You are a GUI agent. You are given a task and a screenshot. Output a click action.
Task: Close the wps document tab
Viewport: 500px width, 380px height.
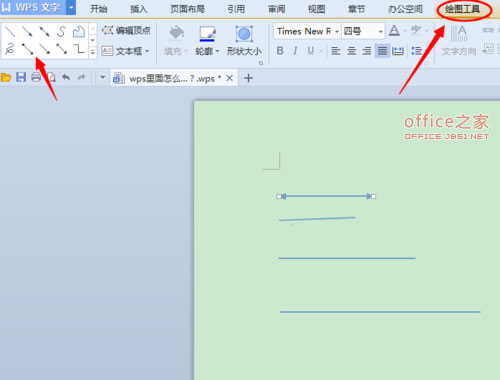click(229, 78)
